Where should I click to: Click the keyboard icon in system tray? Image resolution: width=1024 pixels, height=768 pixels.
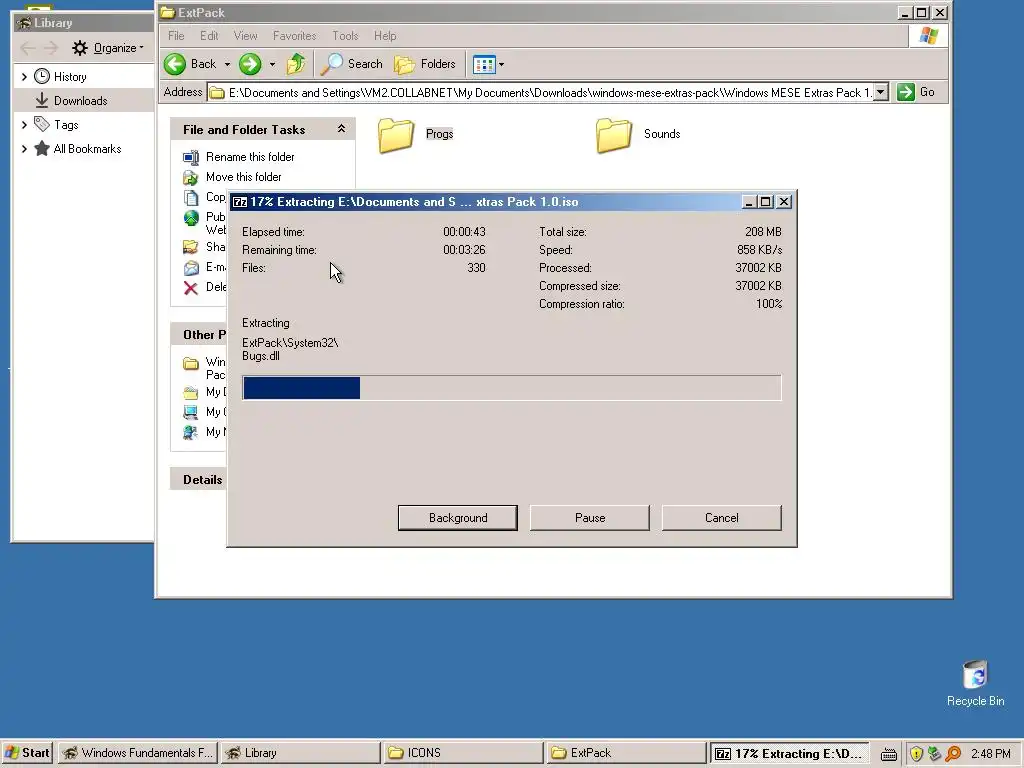[x=889, y=754]
